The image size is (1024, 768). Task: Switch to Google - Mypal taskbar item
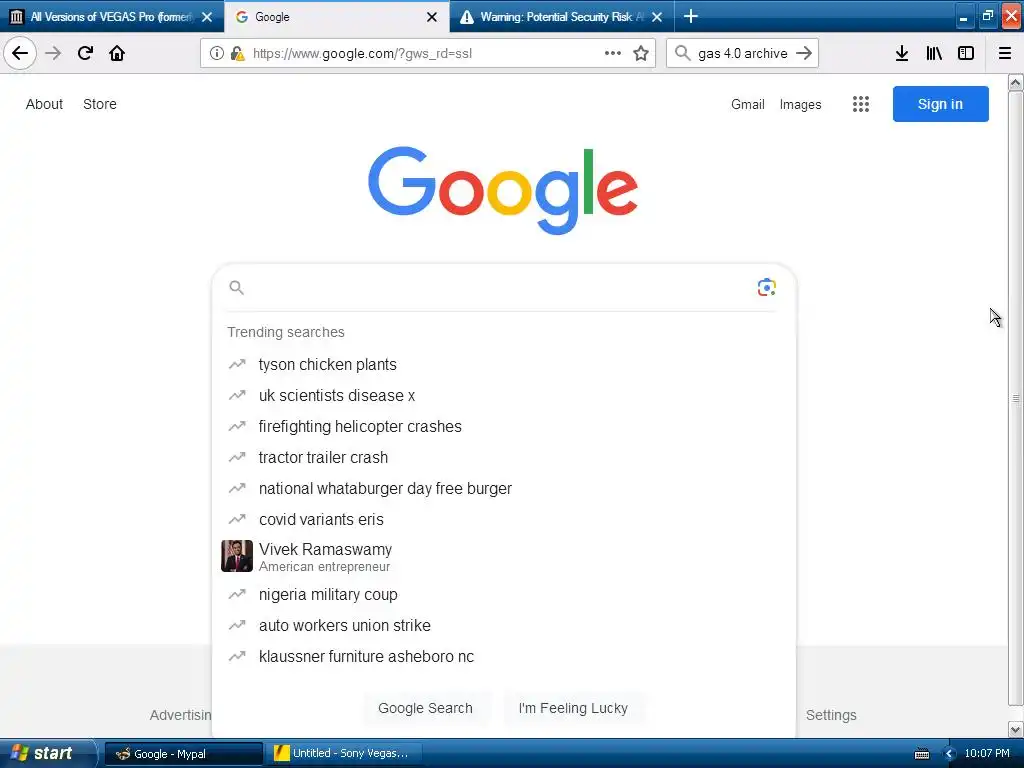184,754
